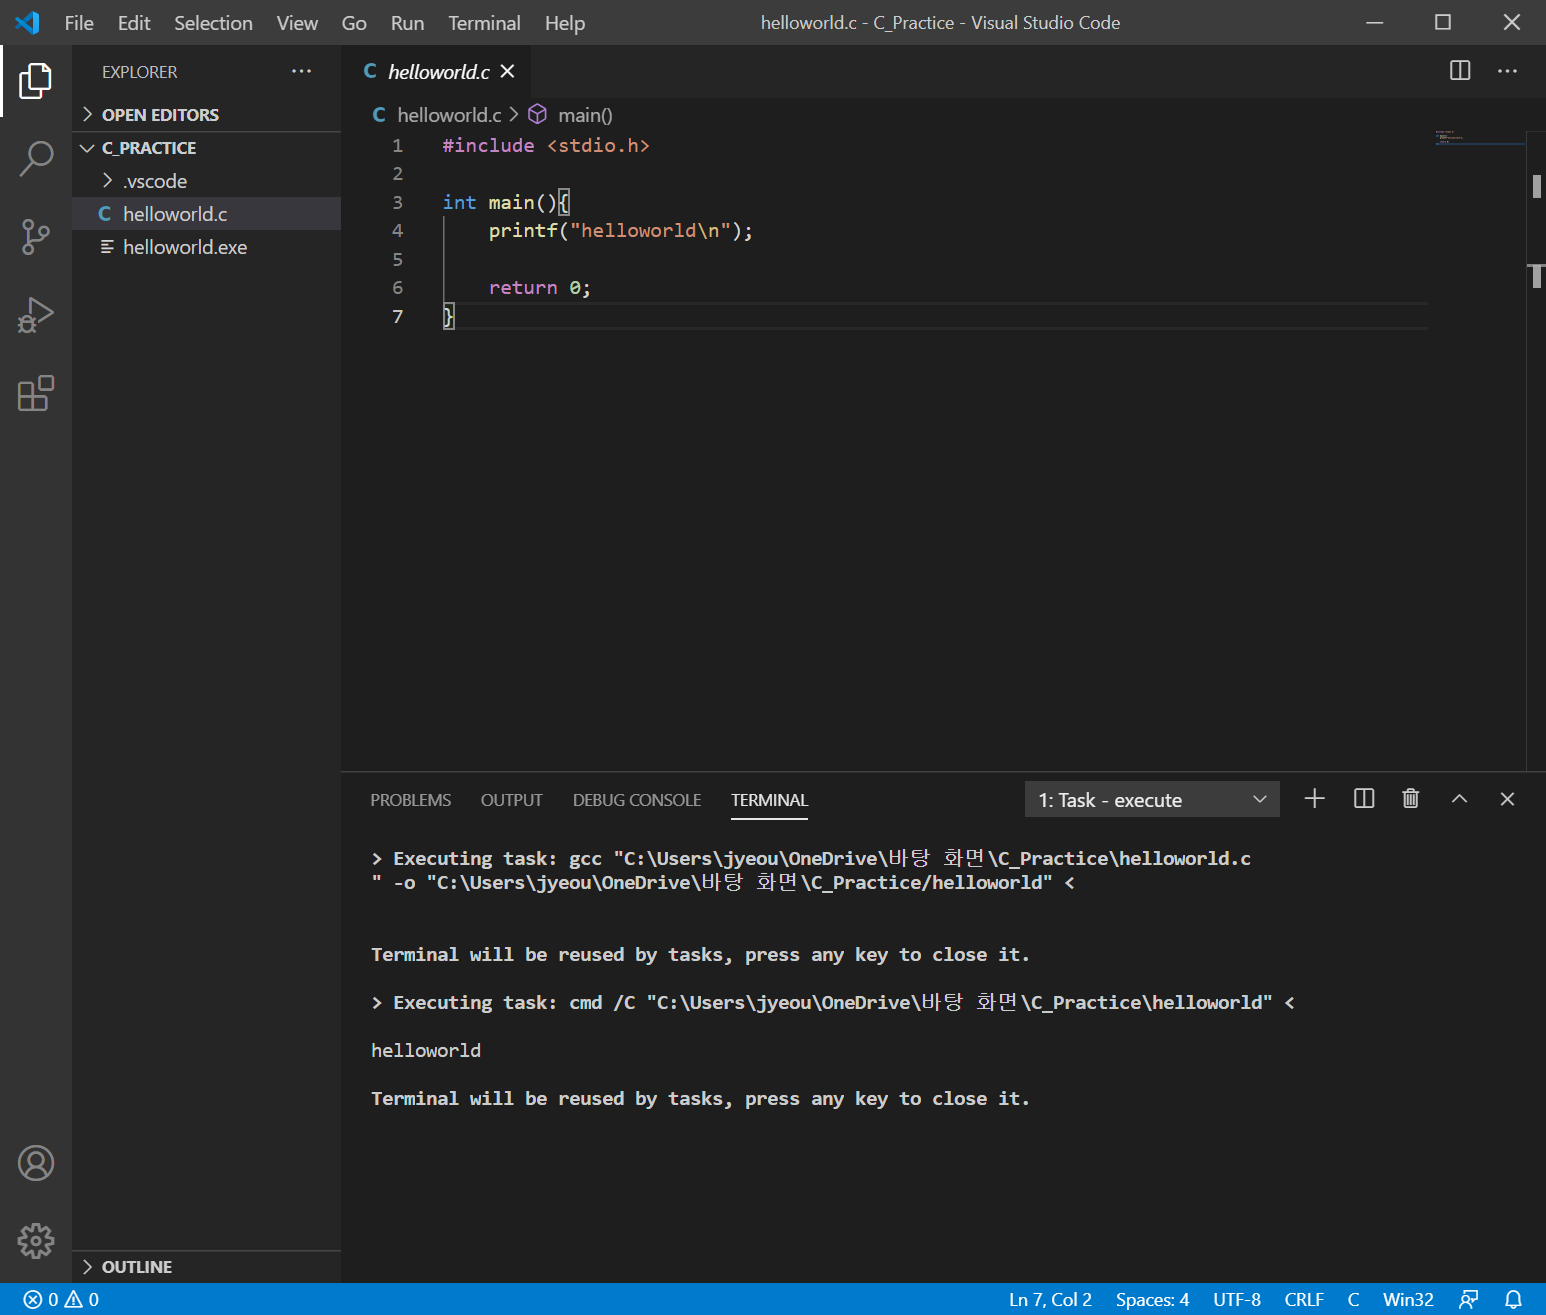Switch to the OUTPUT panel tab
The height and width of the screenshot is (1315, 1546).
pyautogui.click(x=512, y=800)
